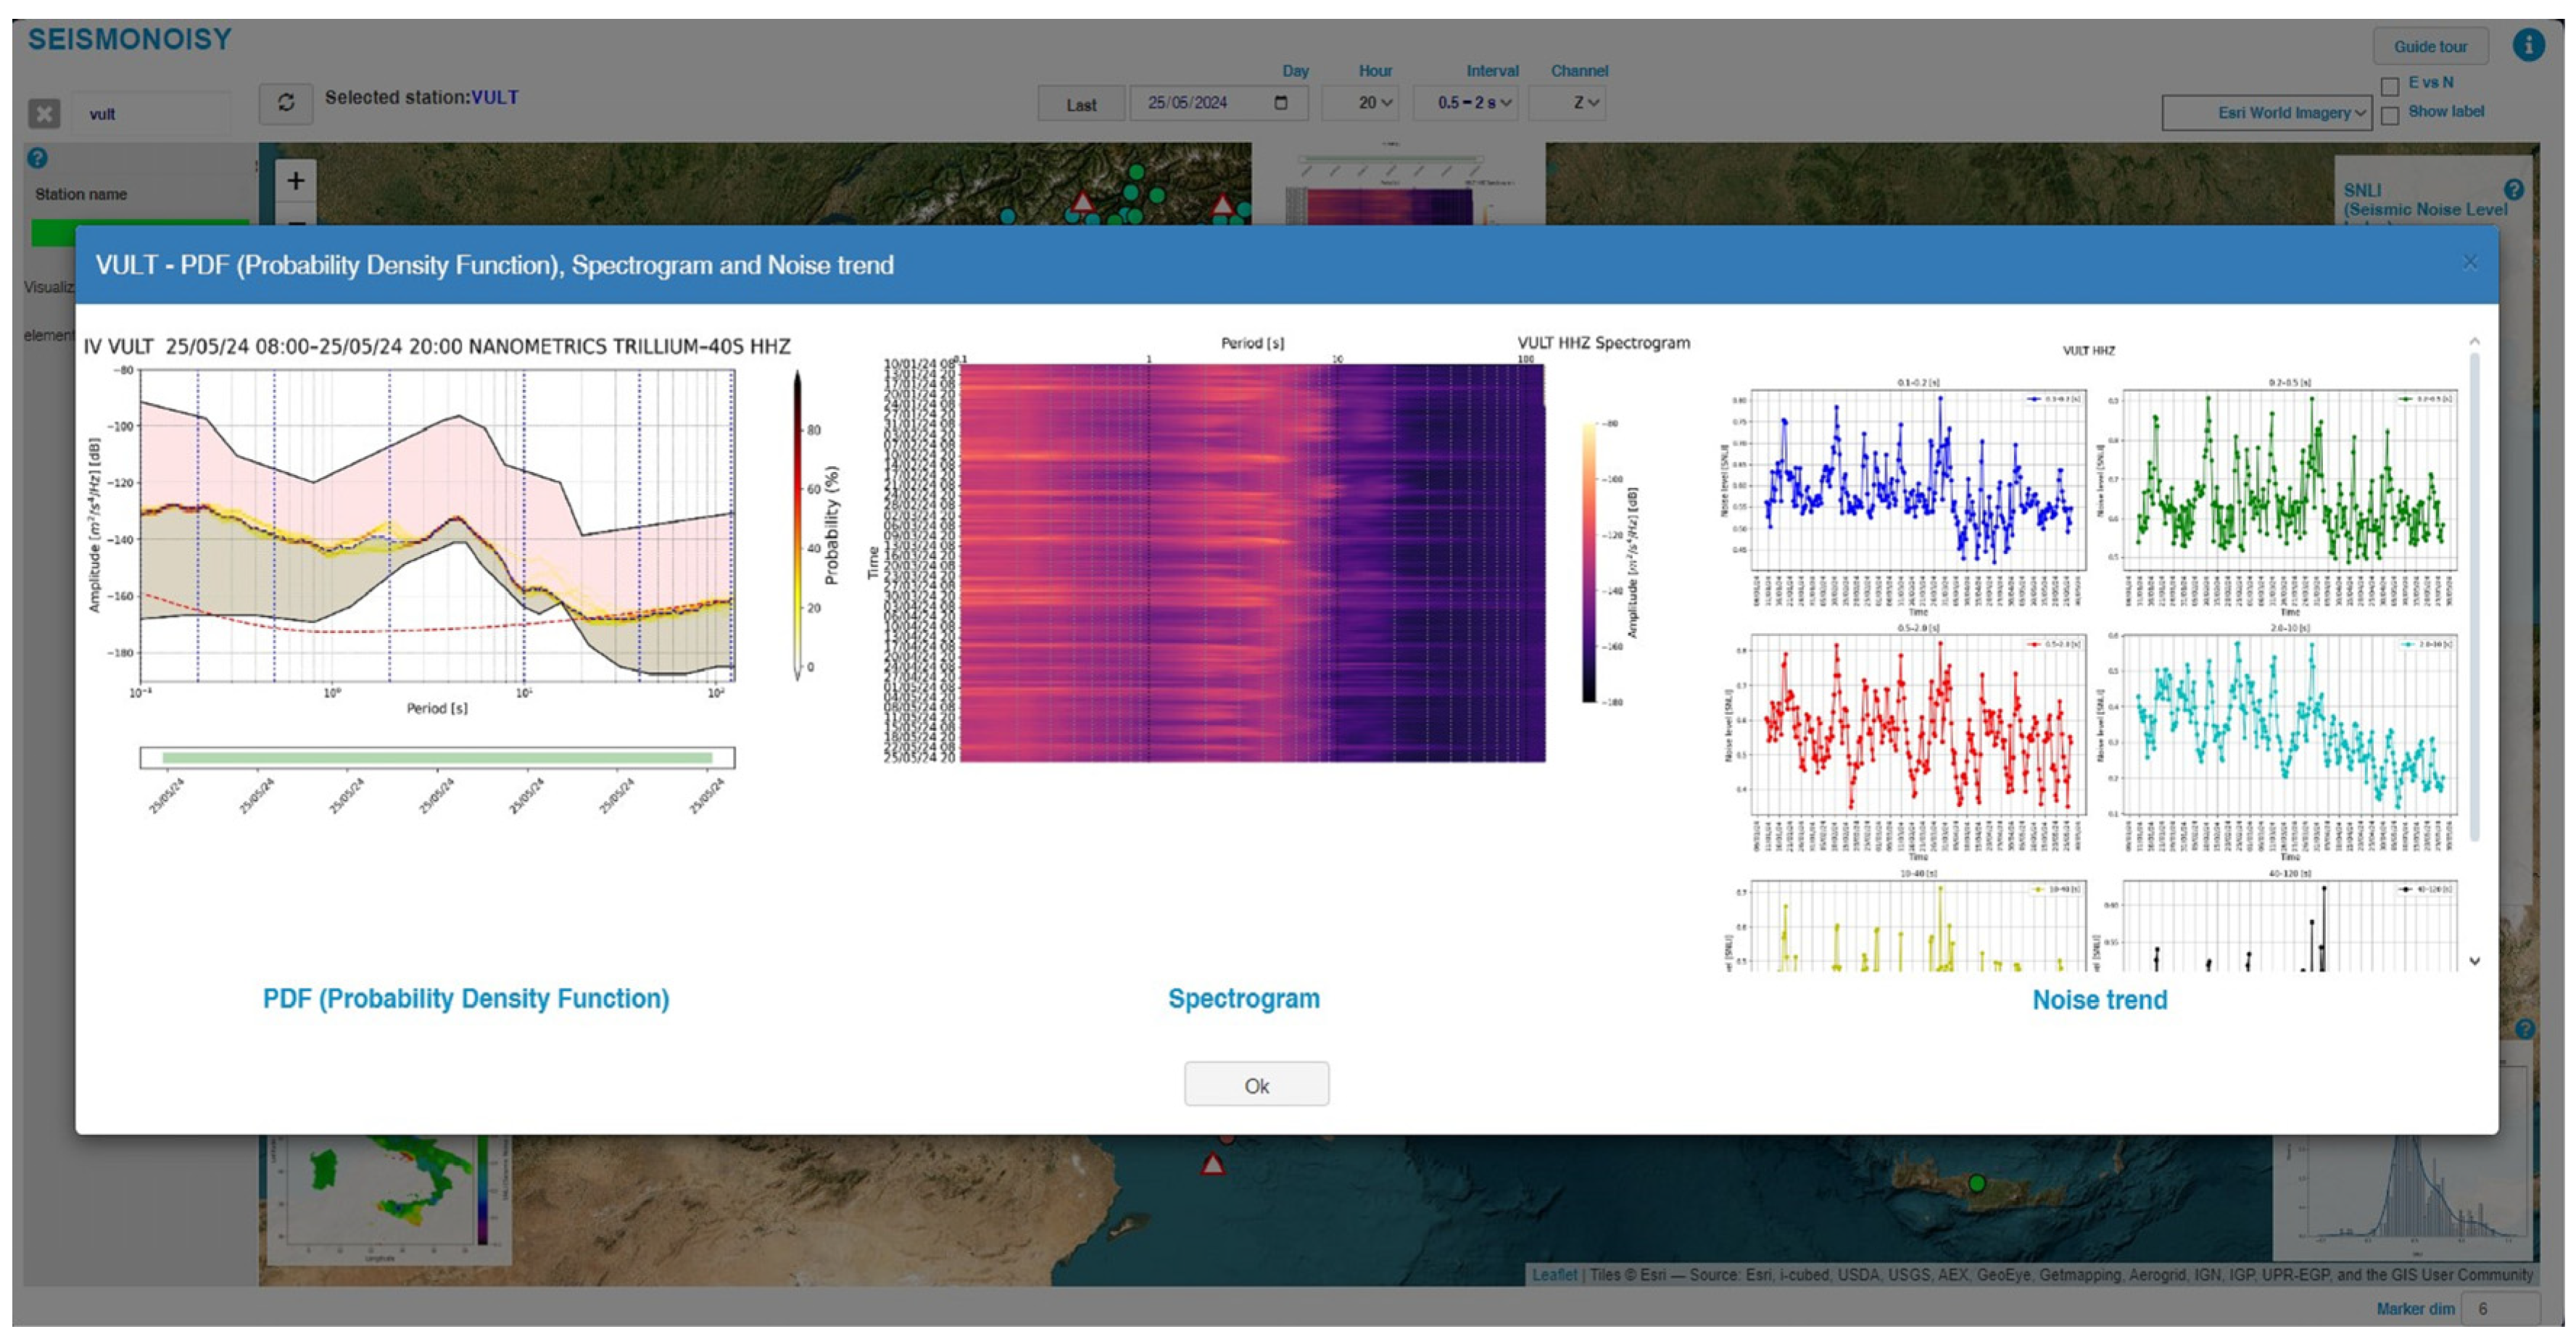2576x1337 pixels.
Task: Open the SNLI help question mark
Action: [x=2513, y=189]
